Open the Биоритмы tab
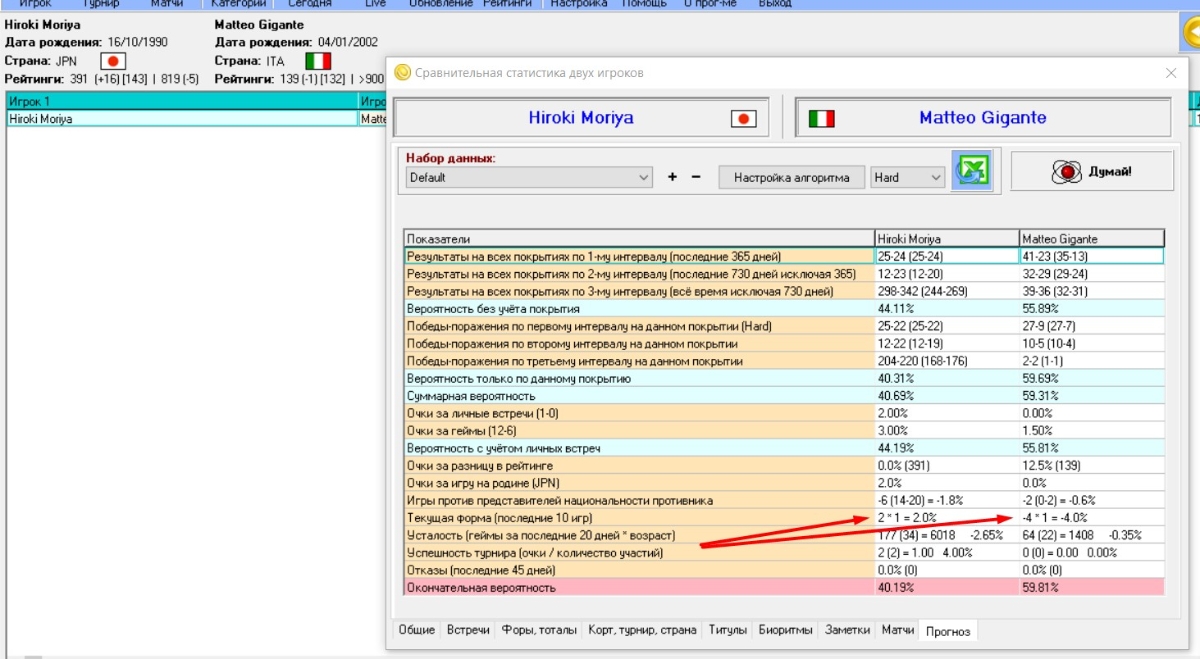 [x=786, y=630]
